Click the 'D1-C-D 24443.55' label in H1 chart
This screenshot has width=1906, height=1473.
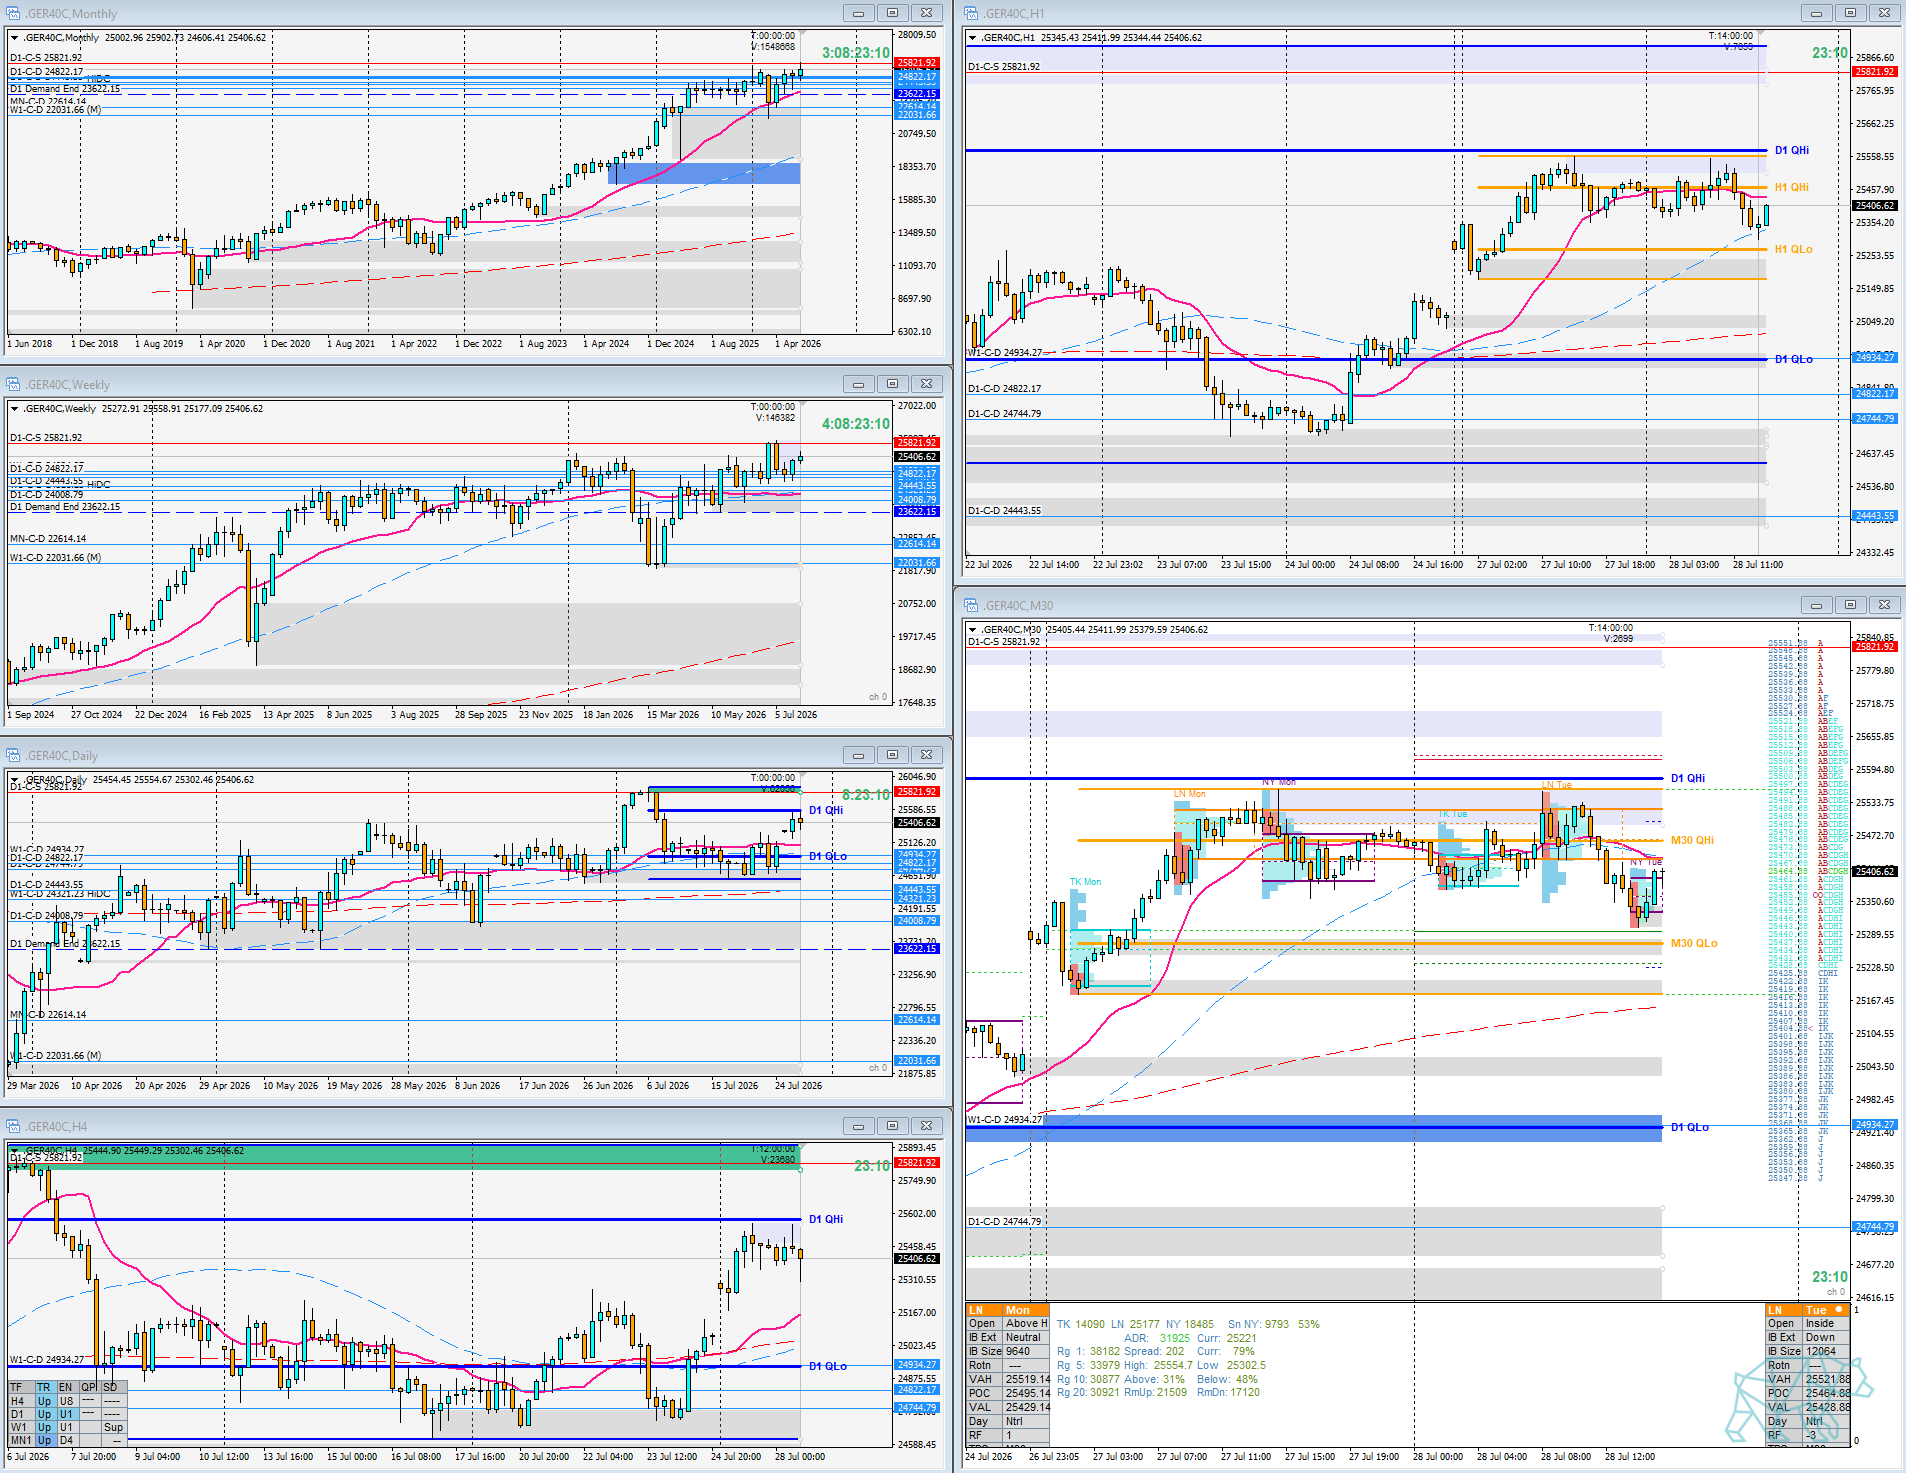pos(1005,511)
